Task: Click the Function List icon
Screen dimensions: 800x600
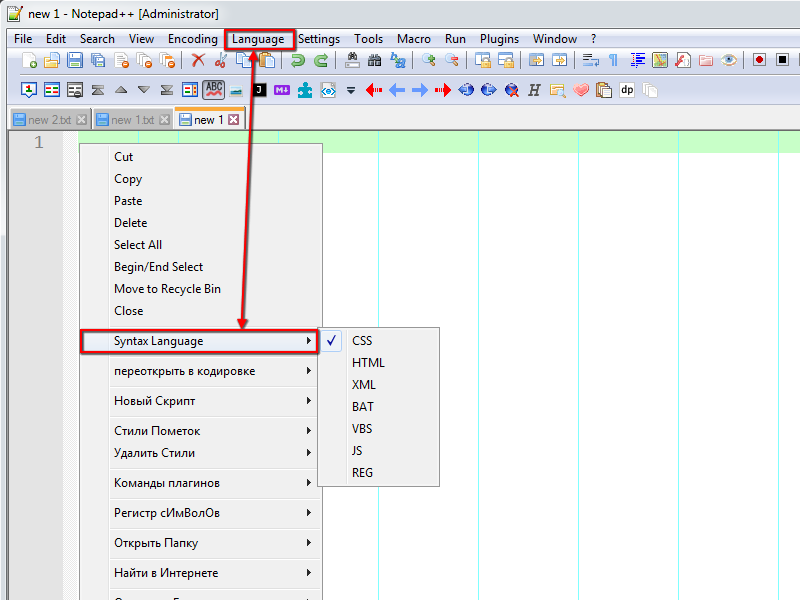Action: pos(683,60)
